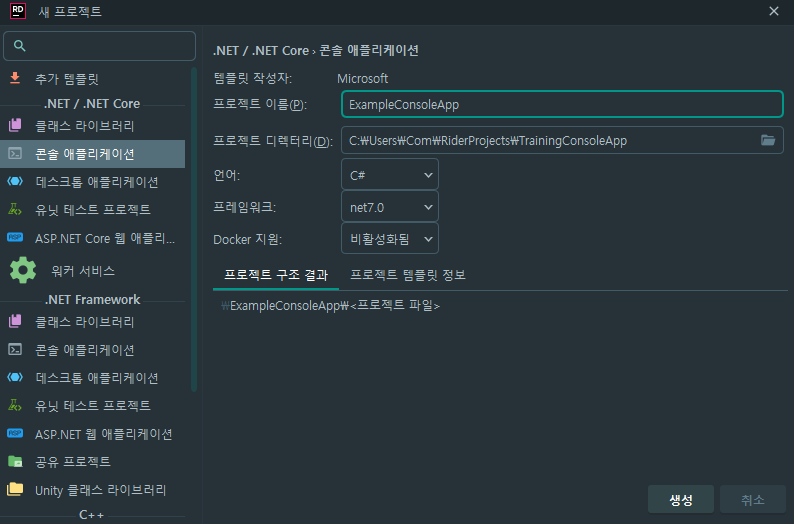Select 공유 프로젝트 template
The height and width of the screenshot is (524, 794).
pos(93,462)
